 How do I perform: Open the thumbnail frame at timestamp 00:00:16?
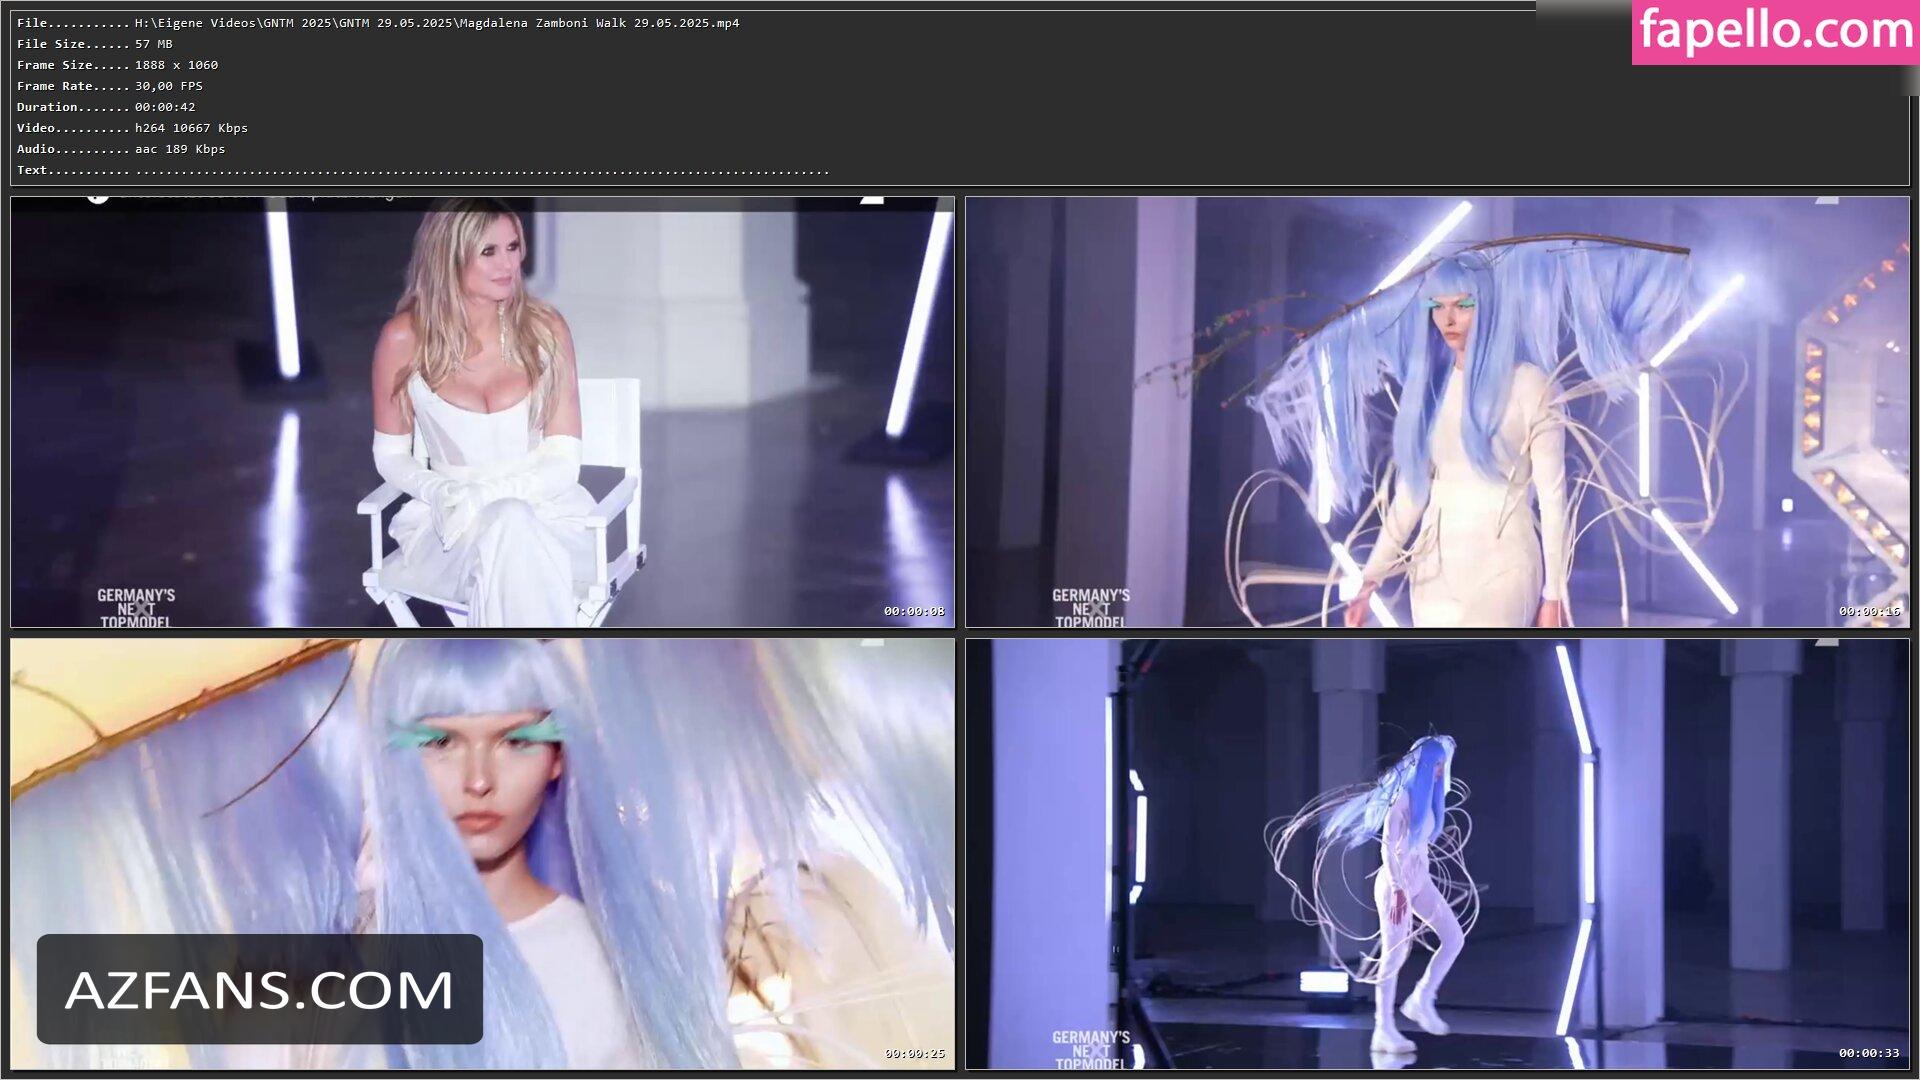tap(1437, 412)
